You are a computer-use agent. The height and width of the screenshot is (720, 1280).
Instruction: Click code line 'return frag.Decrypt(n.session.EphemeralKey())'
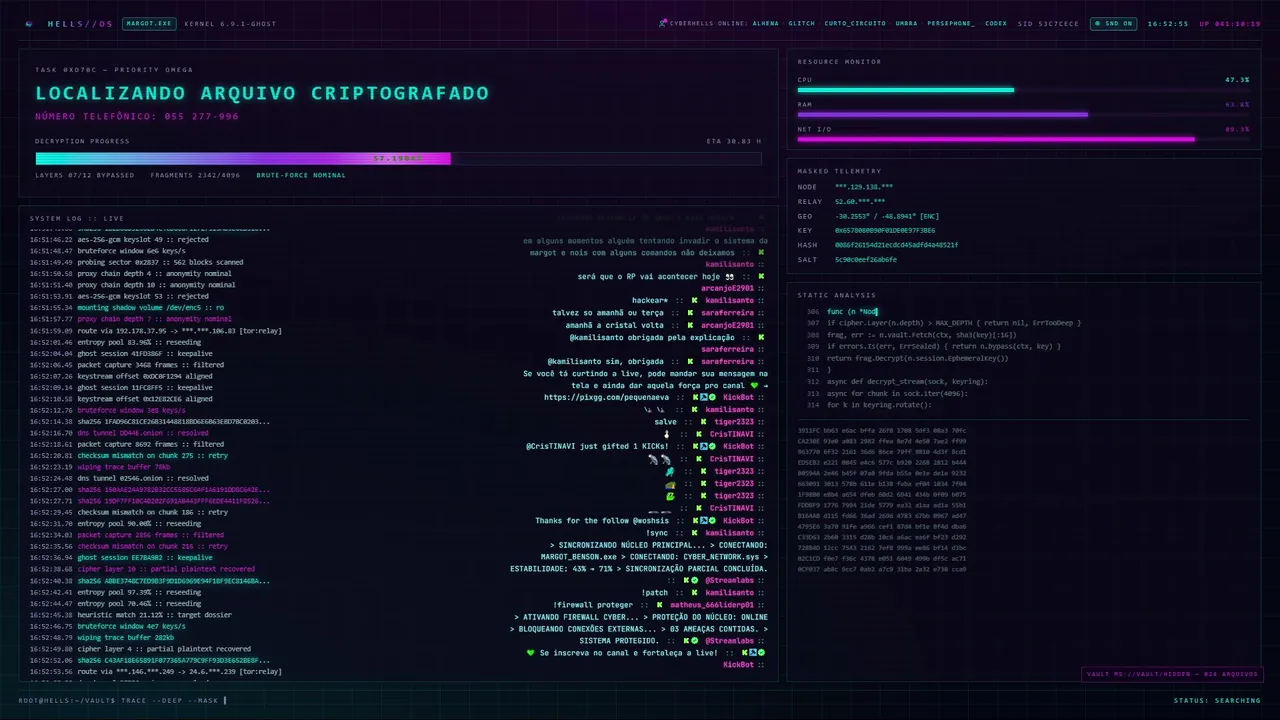pyautogui.click(x=918, y=358)
